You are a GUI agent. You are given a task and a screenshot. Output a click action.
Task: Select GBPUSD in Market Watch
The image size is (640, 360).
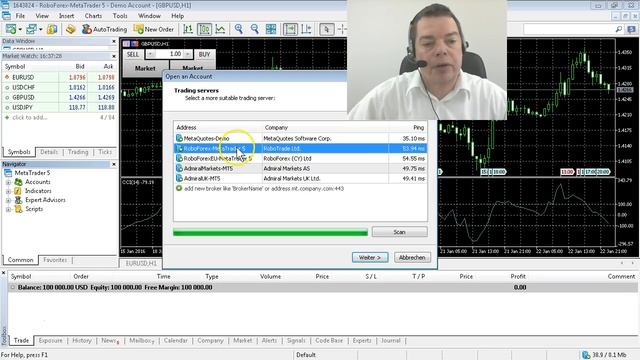click(x=59, y=98)
